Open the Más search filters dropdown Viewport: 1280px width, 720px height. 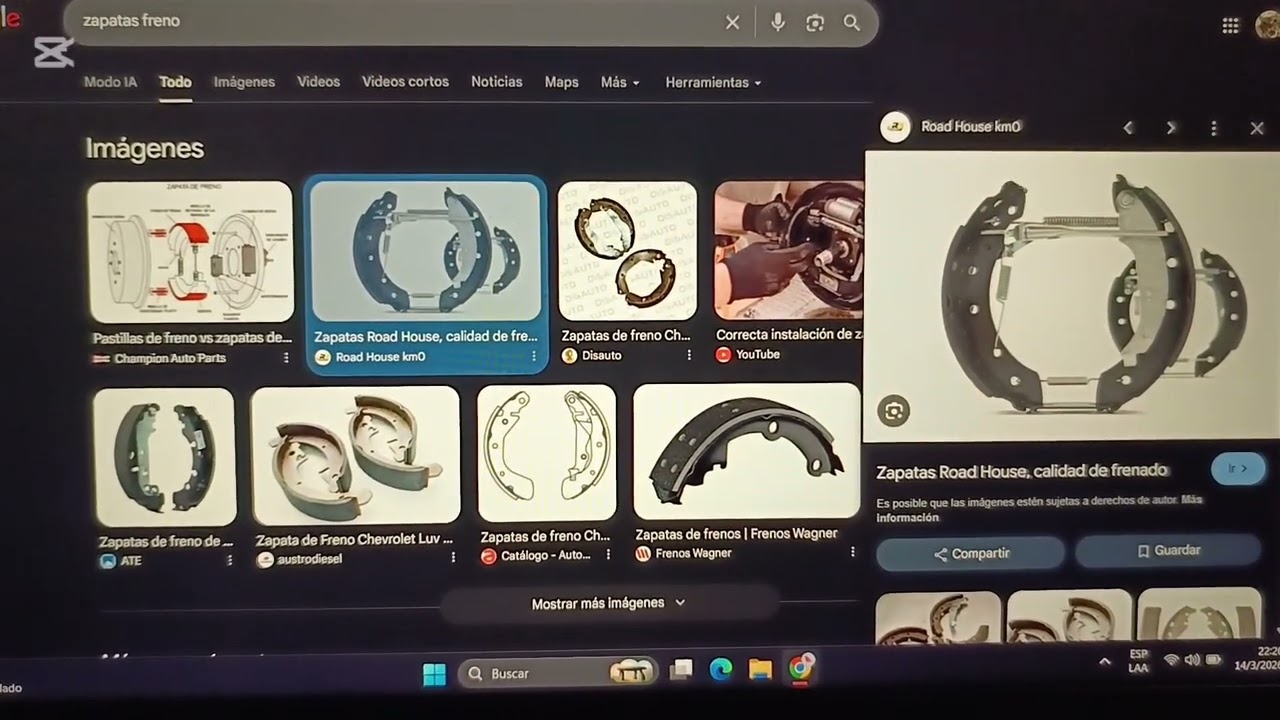pyautogui.click(x=620, y=83)
